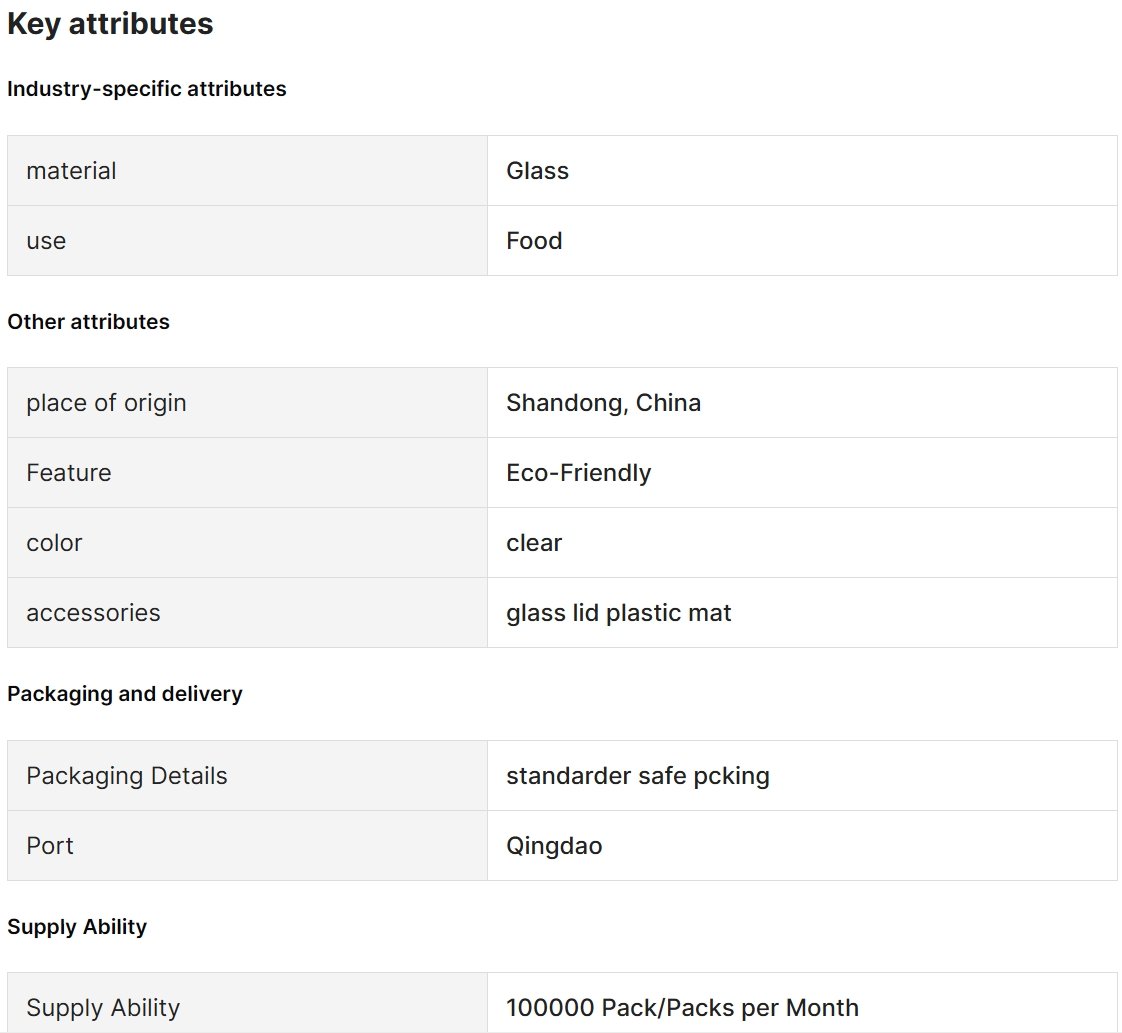Click the material label cell
The width and height of the screenshot is (1122, 1033).
pos(248,171)
